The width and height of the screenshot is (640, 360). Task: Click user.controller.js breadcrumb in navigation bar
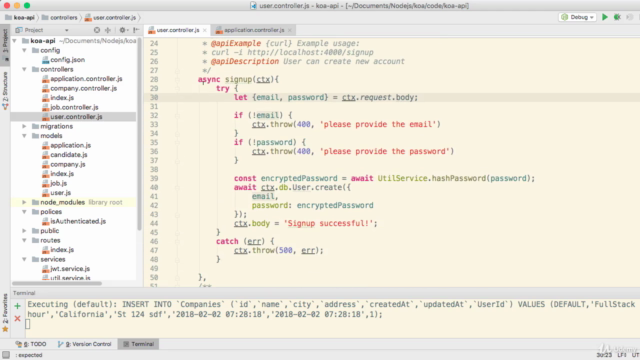110,18
